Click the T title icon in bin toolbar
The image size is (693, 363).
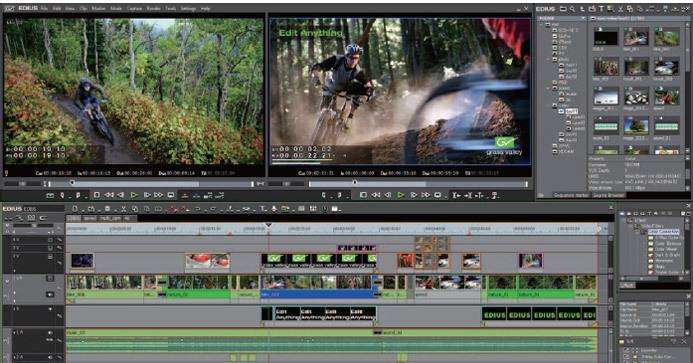click(601, 9)
